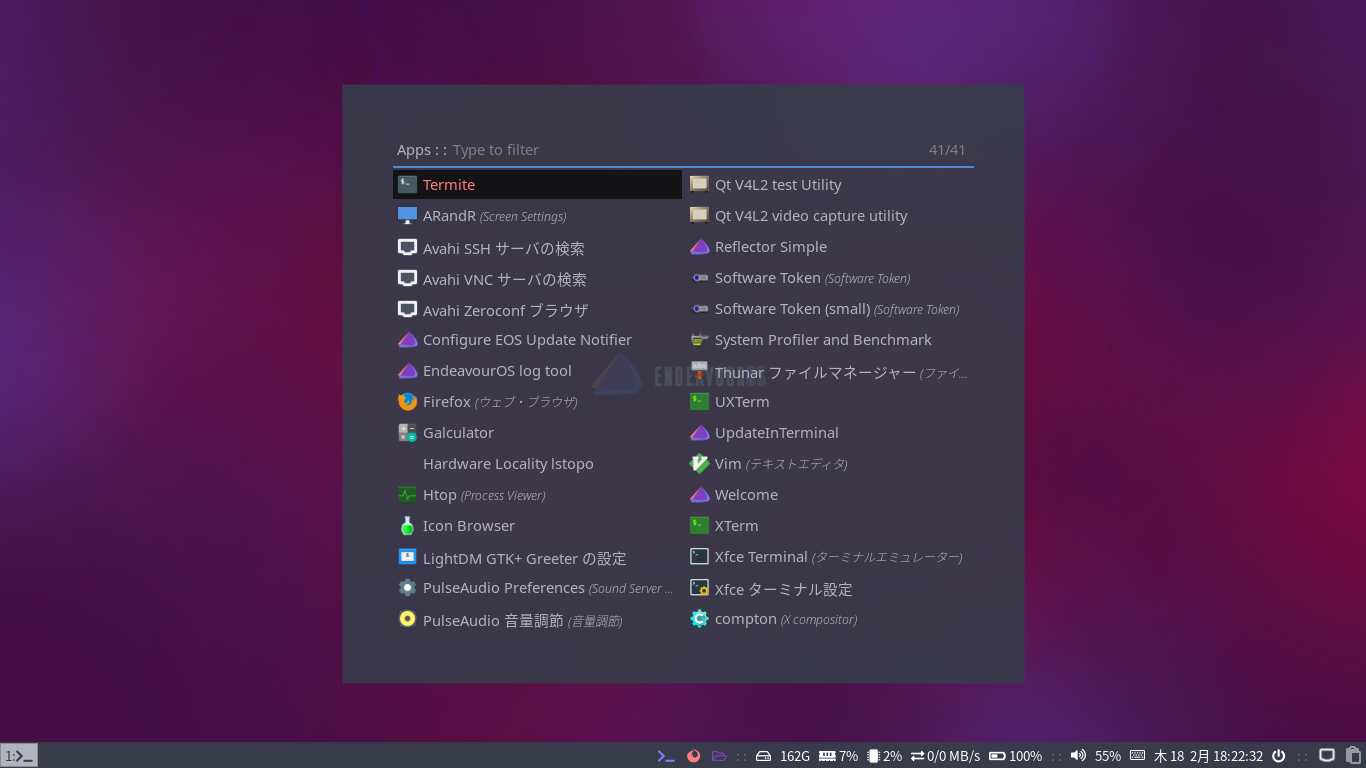The height and width of the screenshot is (768, 1366).
Task: Click the battery indicator icon
Action: click(997, 756)
